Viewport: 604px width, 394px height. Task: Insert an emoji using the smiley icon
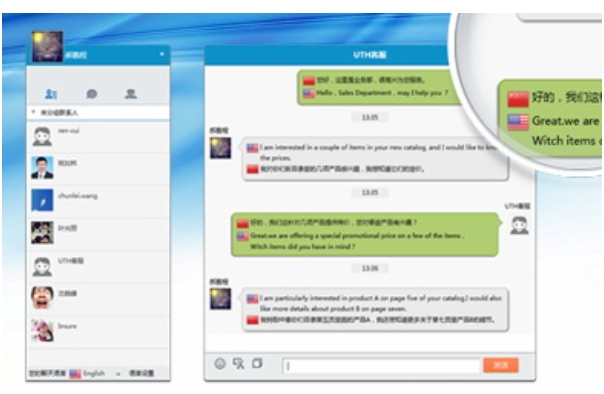pyautogui.click(x=220, y=363)
